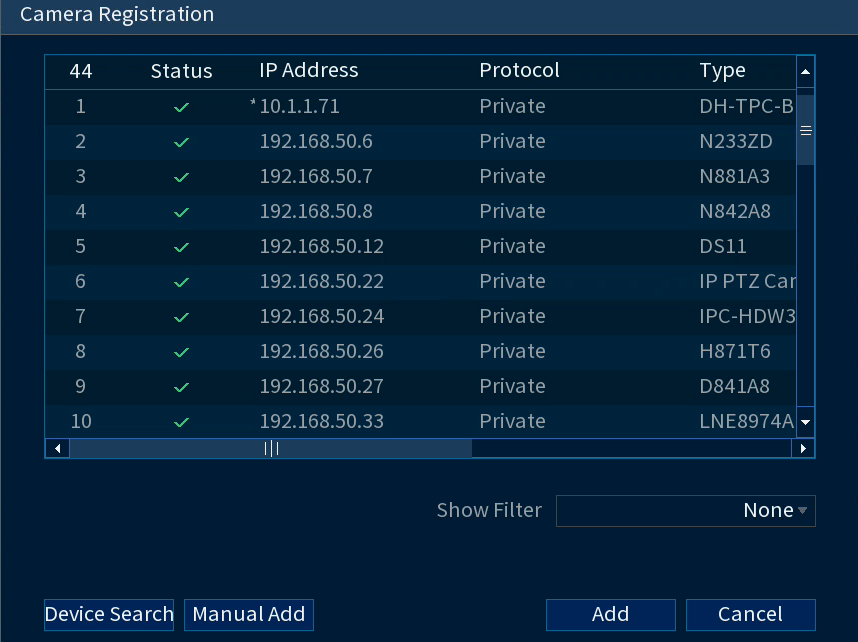
Task: Click the horizontal scrollbar thumb
Action: pyautogui.click(x=271, y=449)
